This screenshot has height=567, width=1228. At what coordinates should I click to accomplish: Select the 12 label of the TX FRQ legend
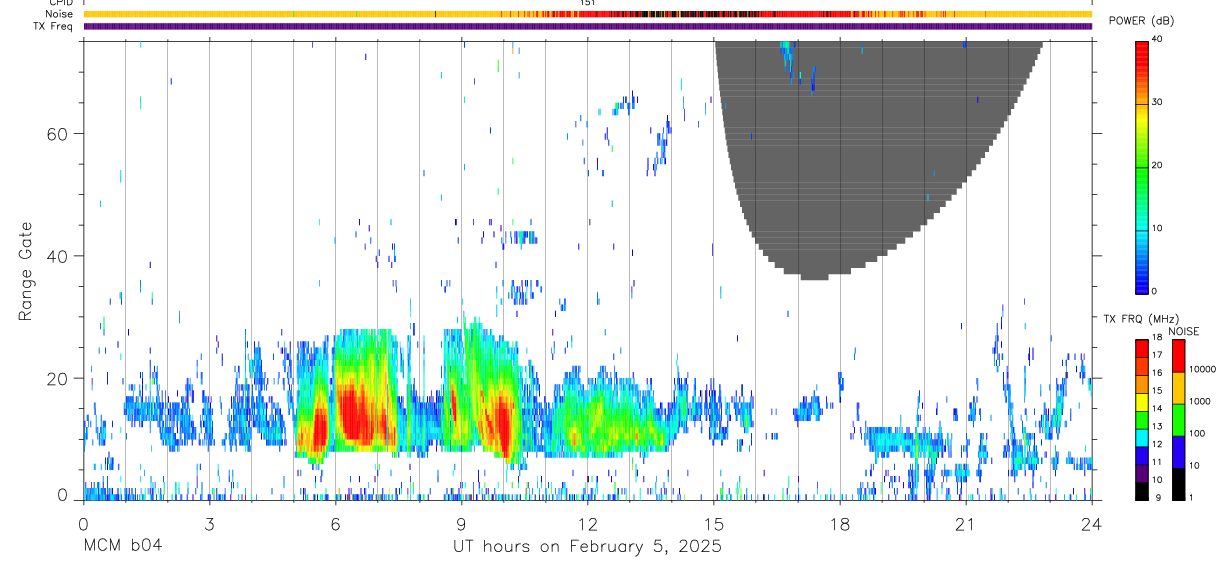1157,444
